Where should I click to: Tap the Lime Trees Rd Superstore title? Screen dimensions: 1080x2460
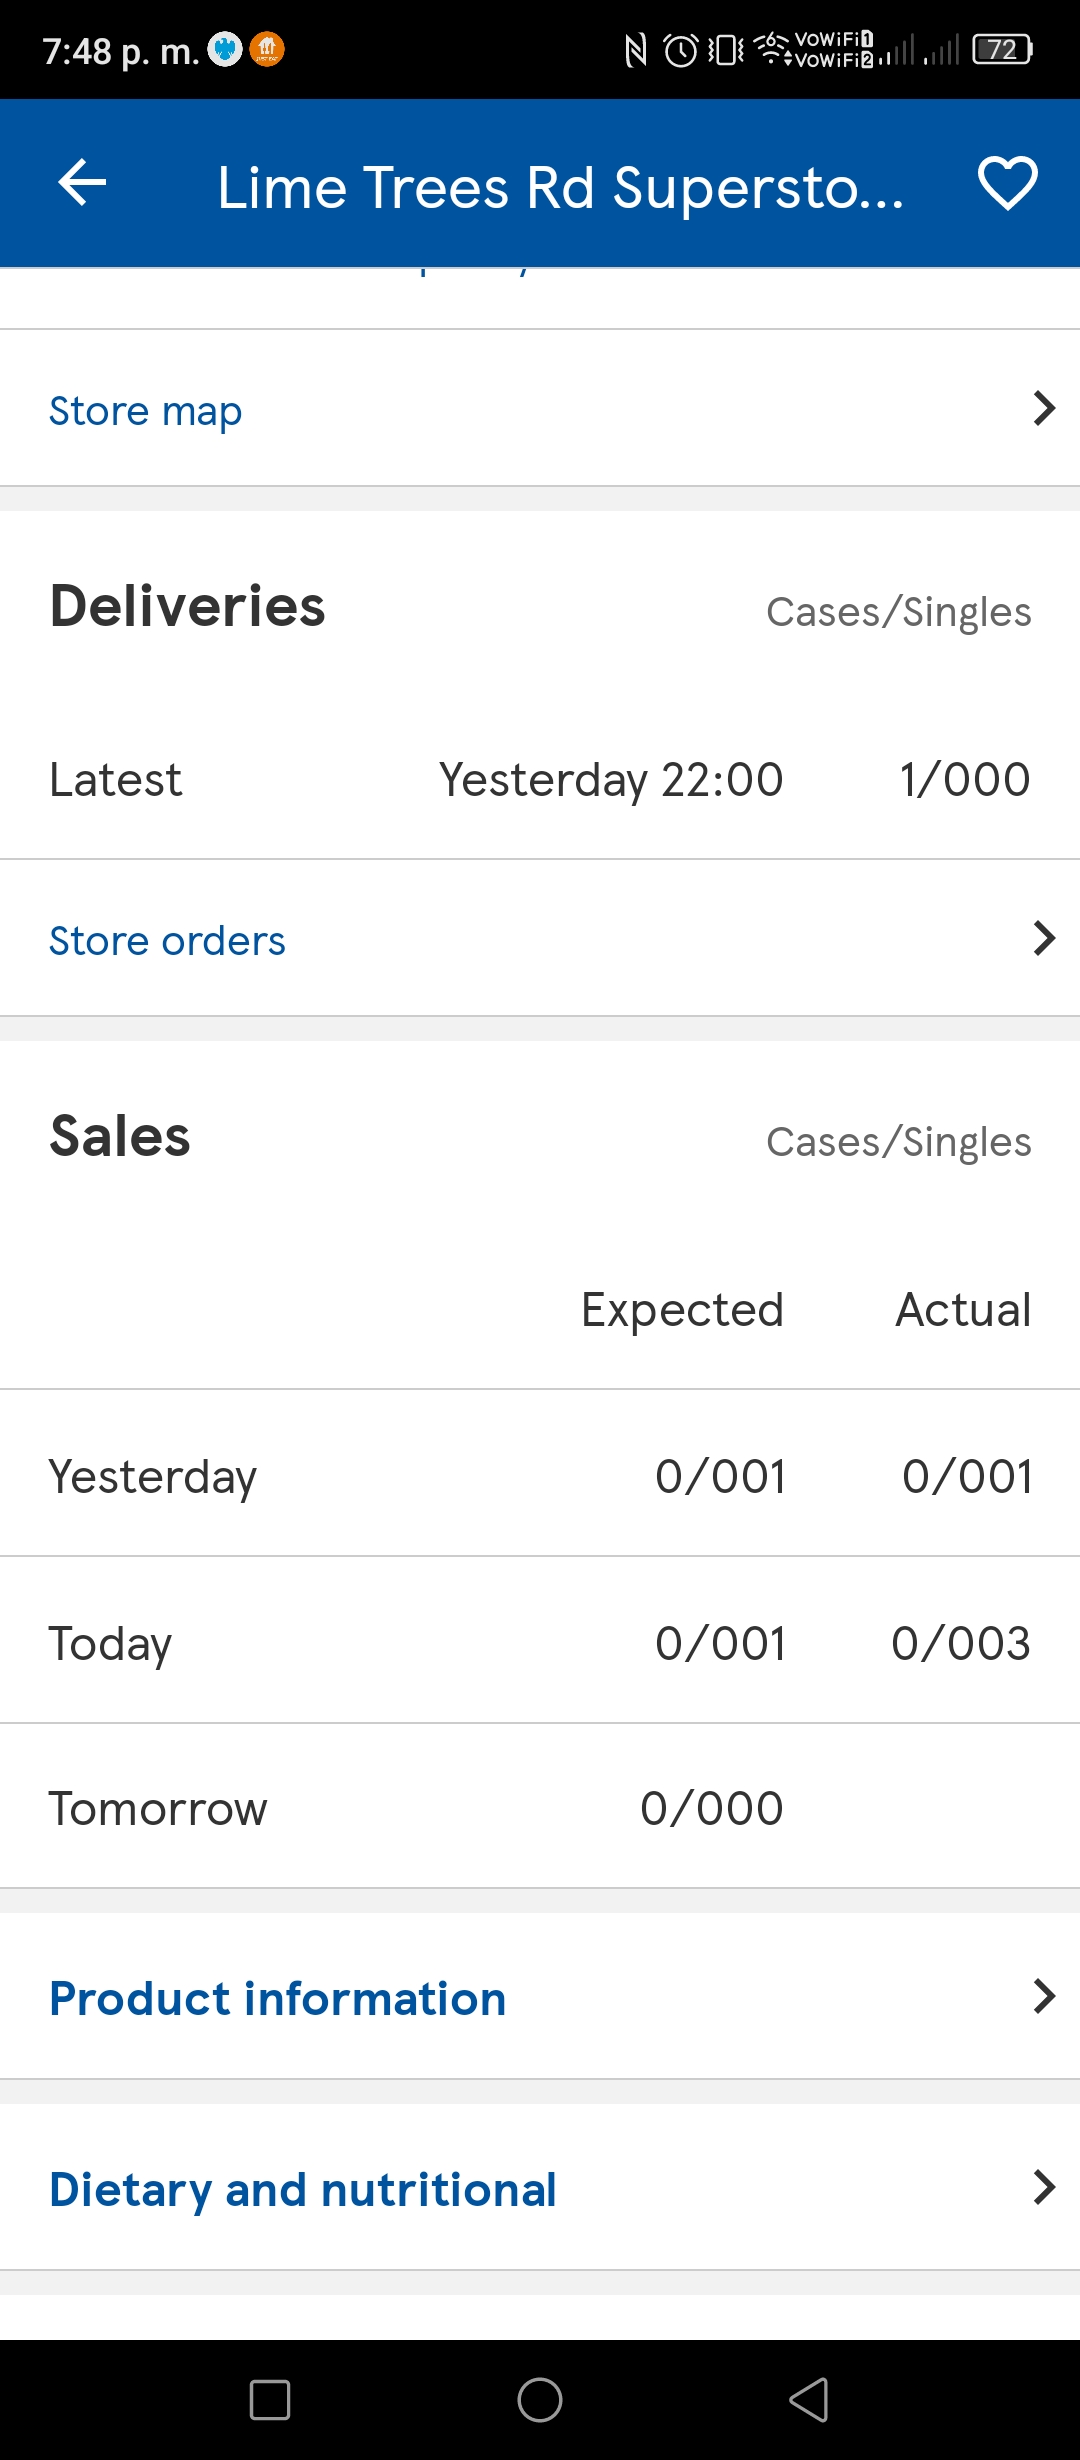pyautogui.click(x=560, y=187)
